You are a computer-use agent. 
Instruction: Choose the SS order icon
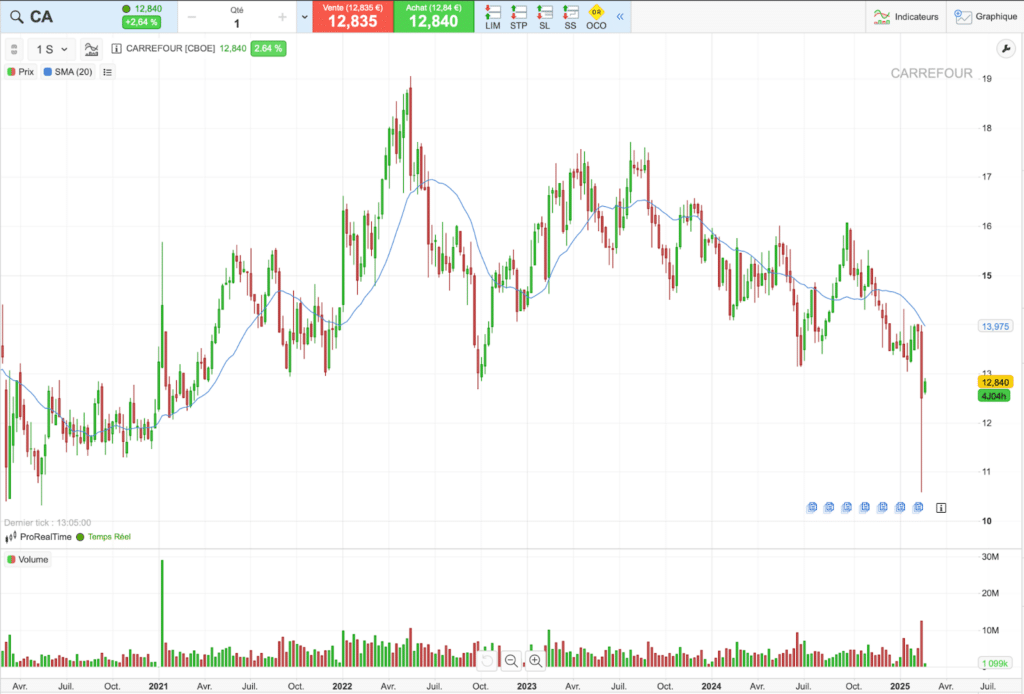coord(570,18)
